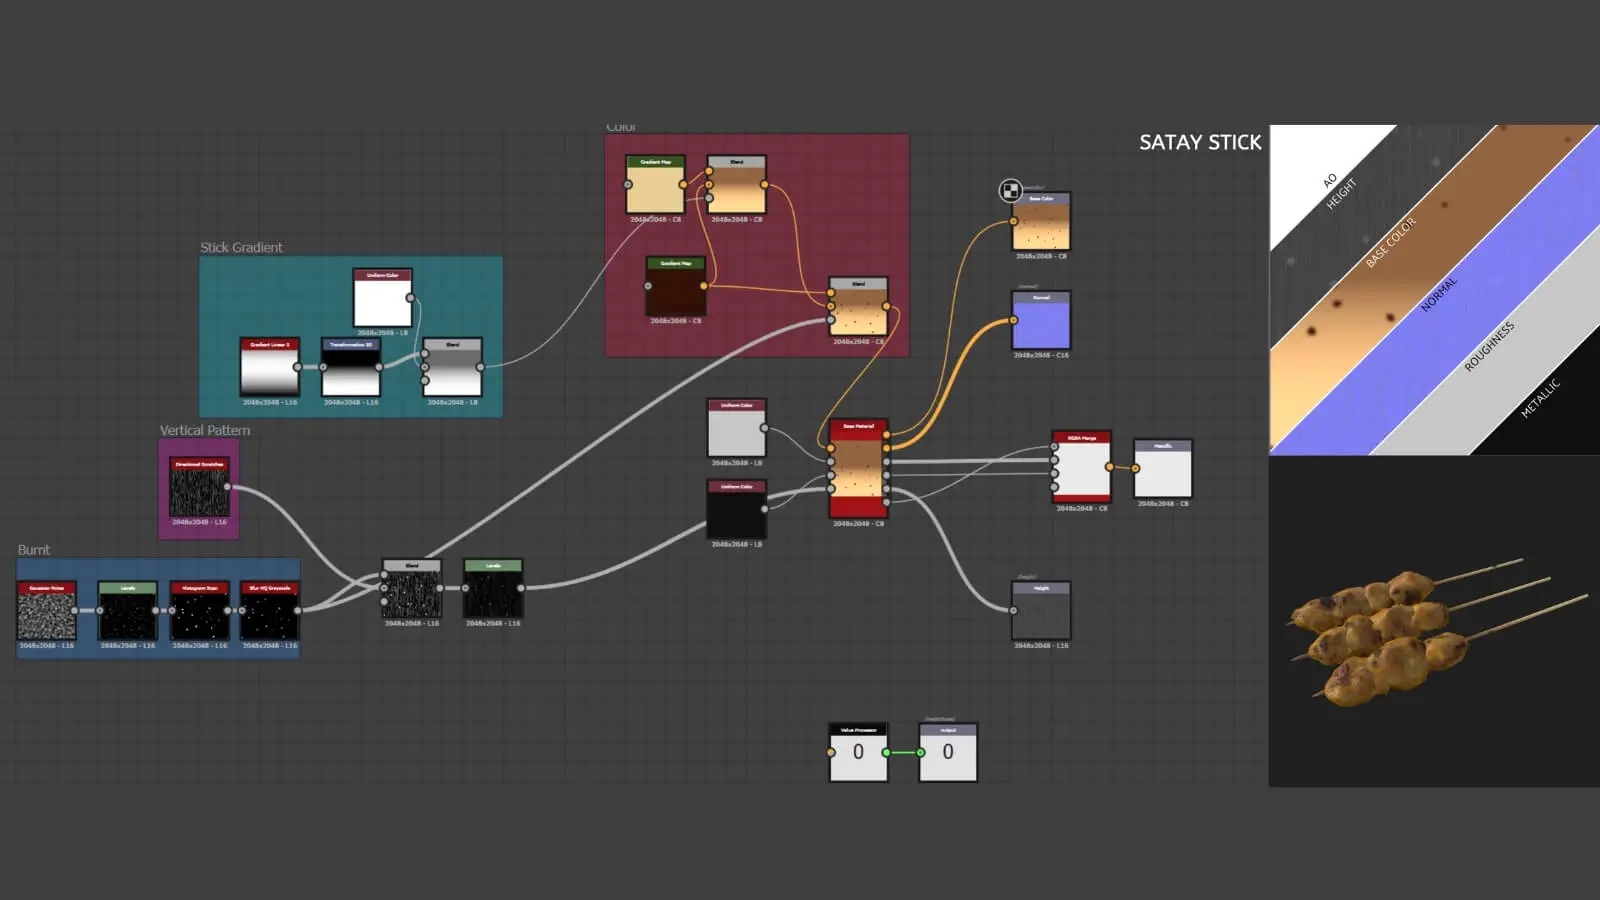Screen dimensions: 1600x900
Task: Select the Histogram Scan node
Action: coord(200,611)
